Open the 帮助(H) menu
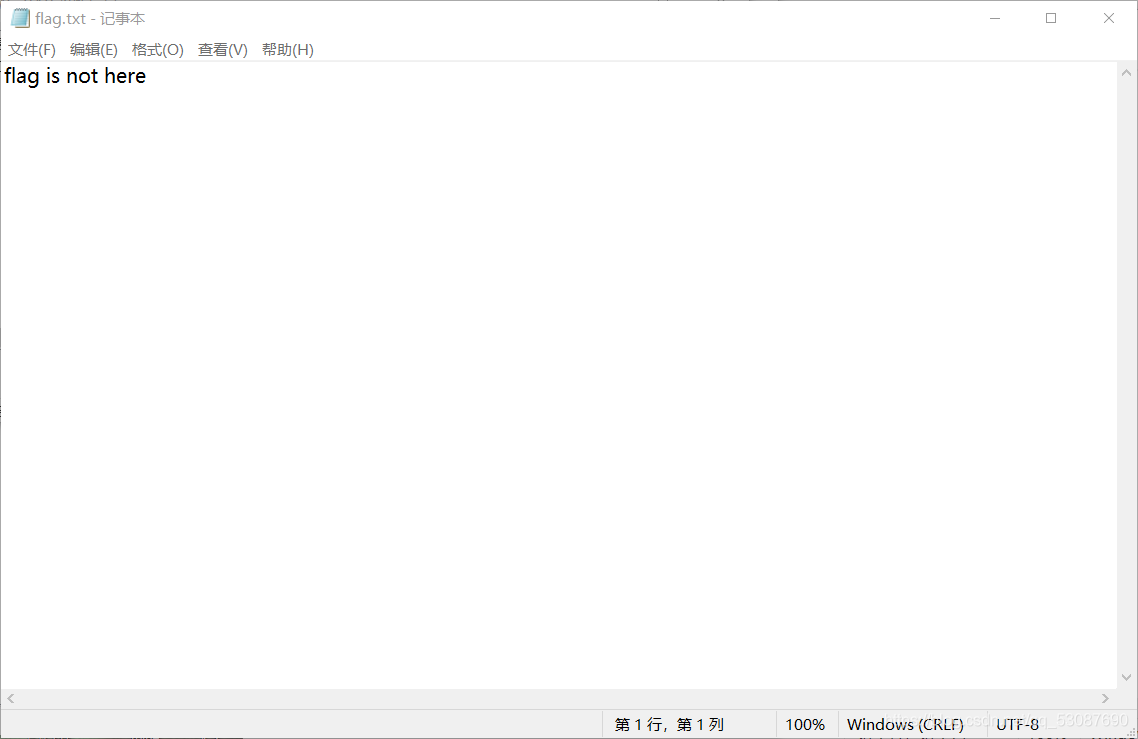The width and height of the screenshot is (1138, 739). pyautogui.click(x=287, y=49)
